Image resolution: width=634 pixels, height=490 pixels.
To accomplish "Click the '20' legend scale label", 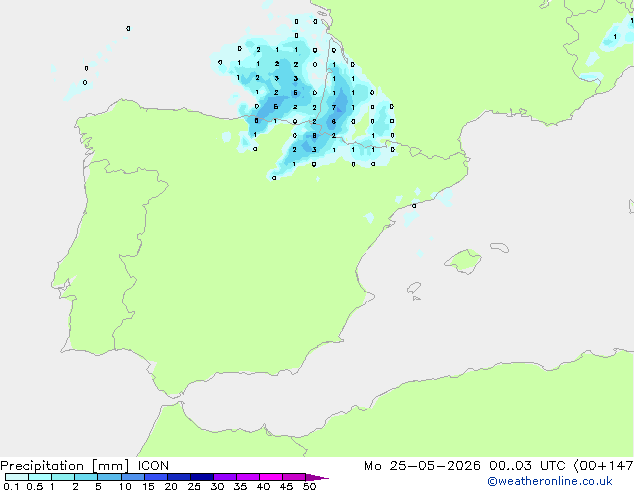I will tap(171, 486).
